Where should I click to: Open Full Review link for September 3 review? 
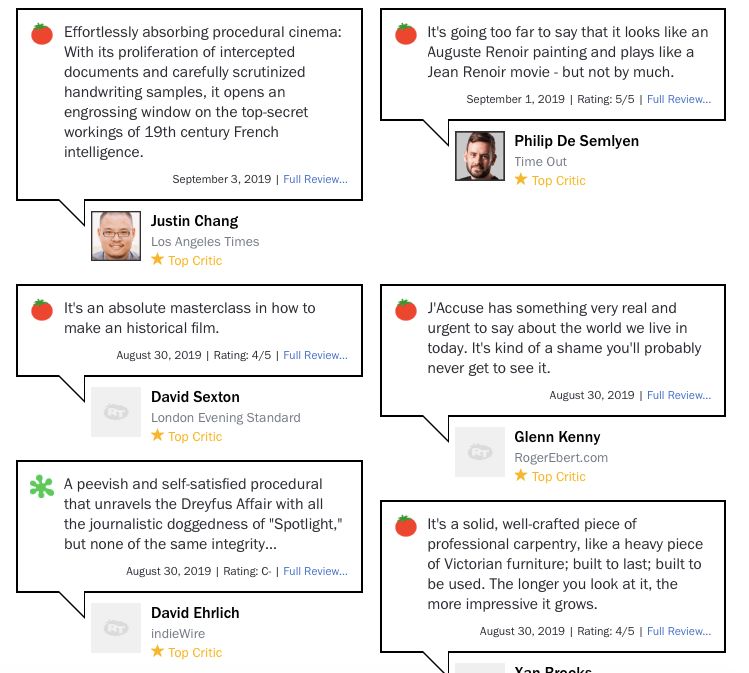315,179
